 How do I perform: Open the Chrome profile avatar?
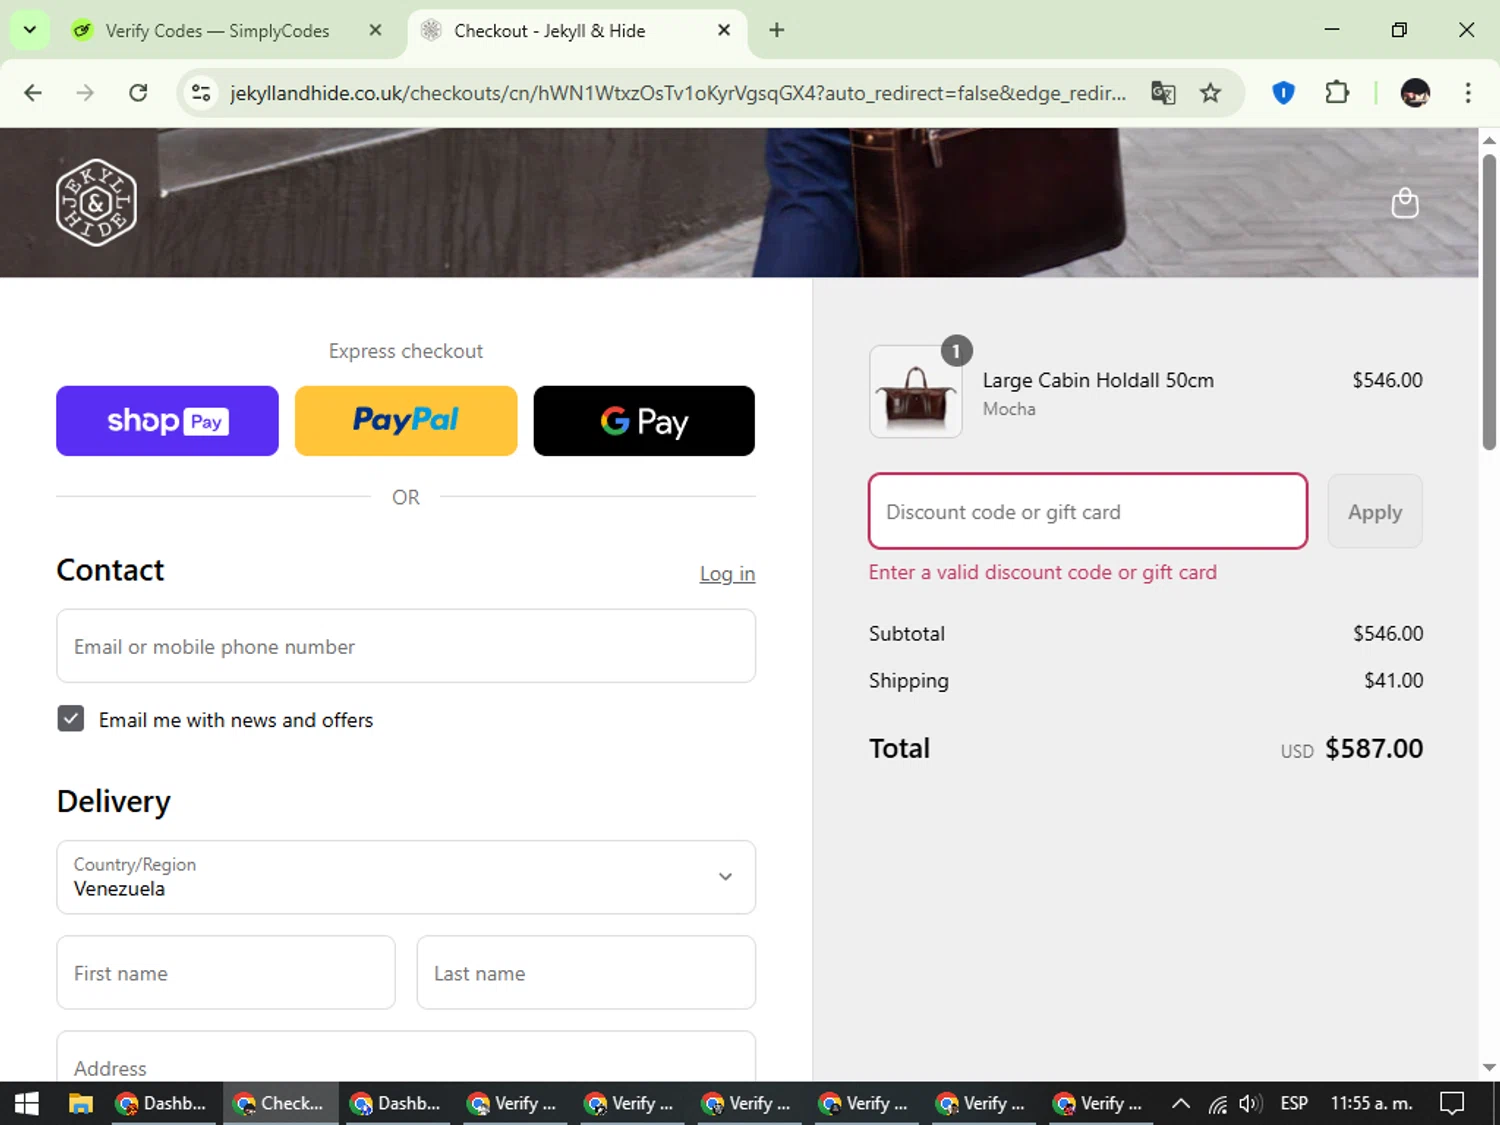coord(1415,93)
